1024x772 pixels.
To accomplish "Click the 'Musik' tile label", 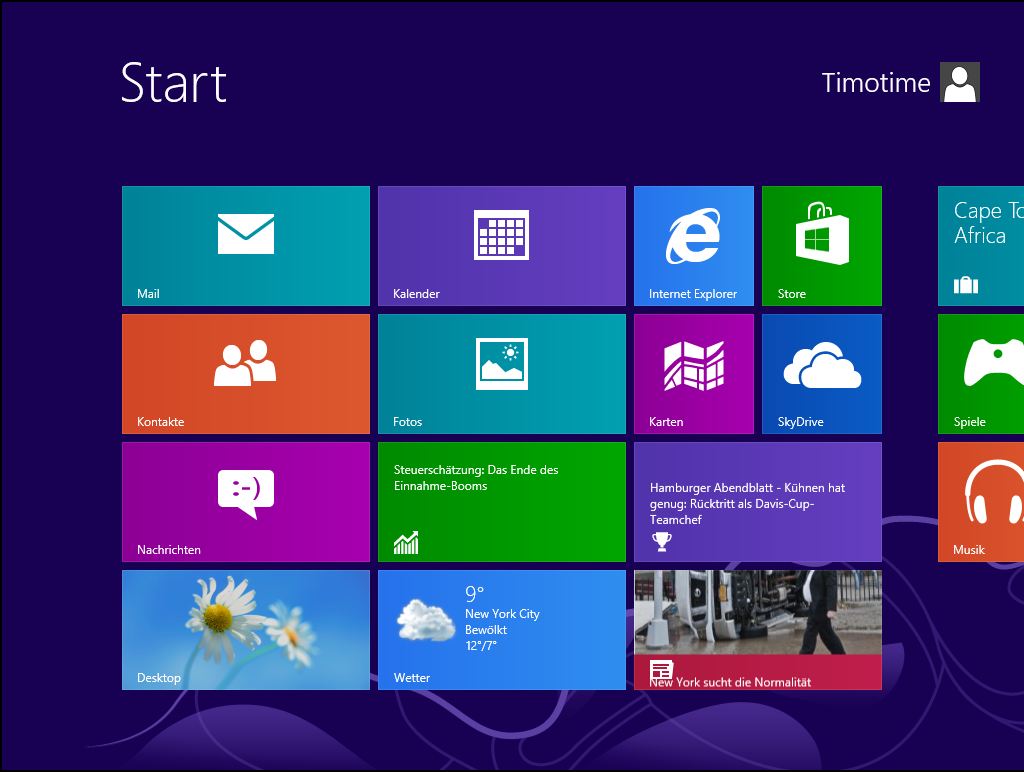I will tap(968, 550).
